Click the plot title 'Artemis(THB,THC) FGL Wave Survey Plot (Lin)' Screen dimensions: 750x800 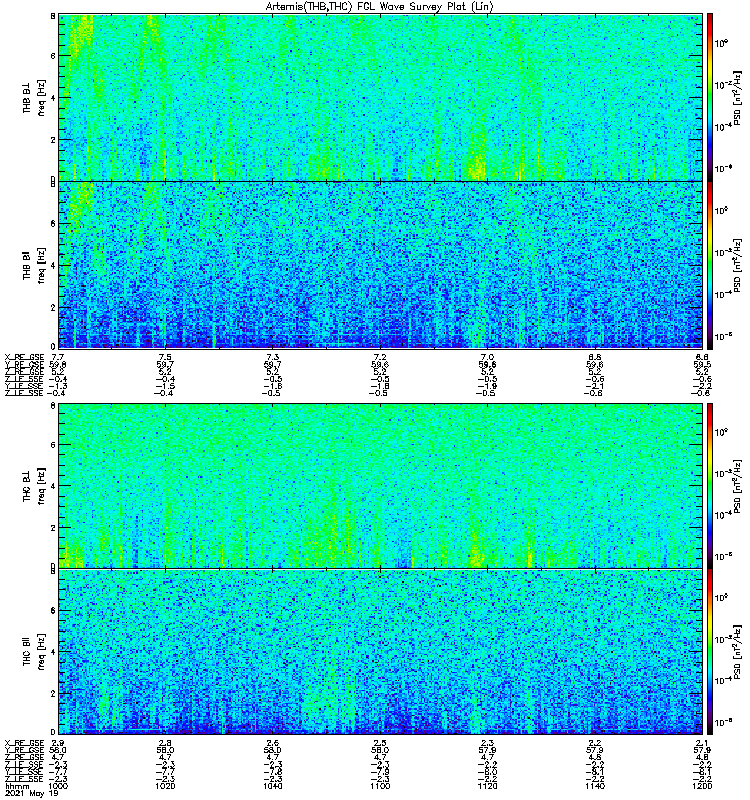380,7
